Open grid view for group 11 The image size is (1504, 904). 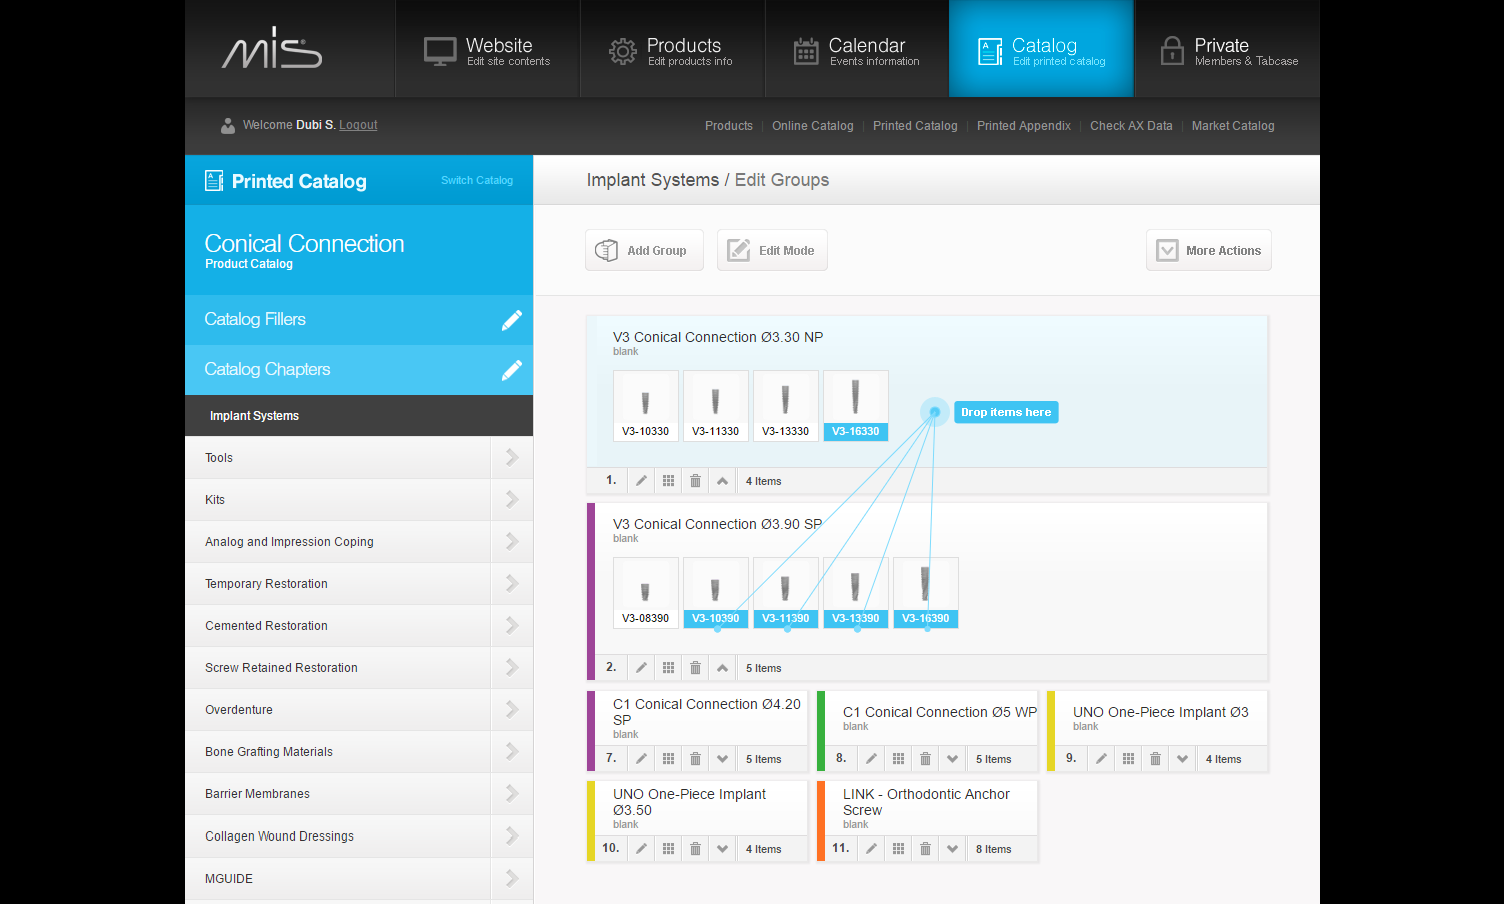[899, 849]
